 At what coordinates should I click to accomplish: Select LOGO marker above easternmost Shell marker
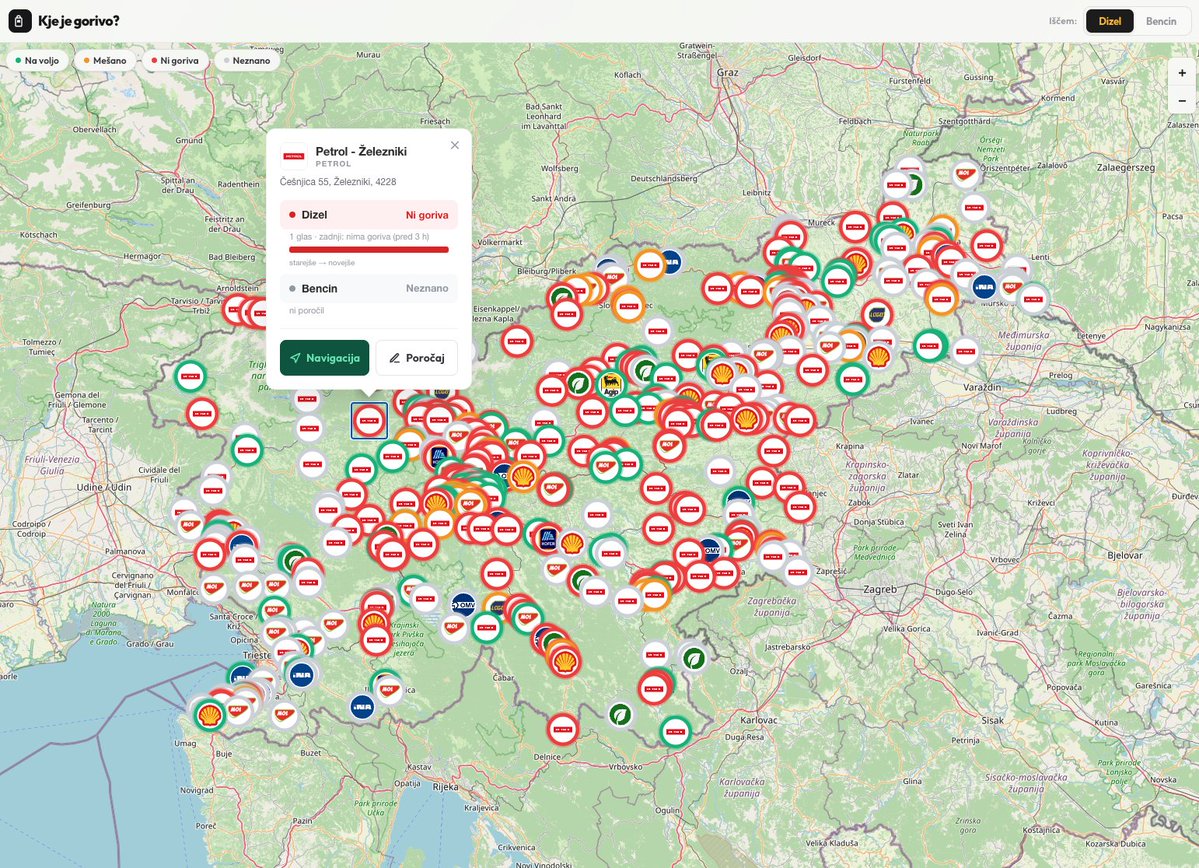click(x=877, y=315)
